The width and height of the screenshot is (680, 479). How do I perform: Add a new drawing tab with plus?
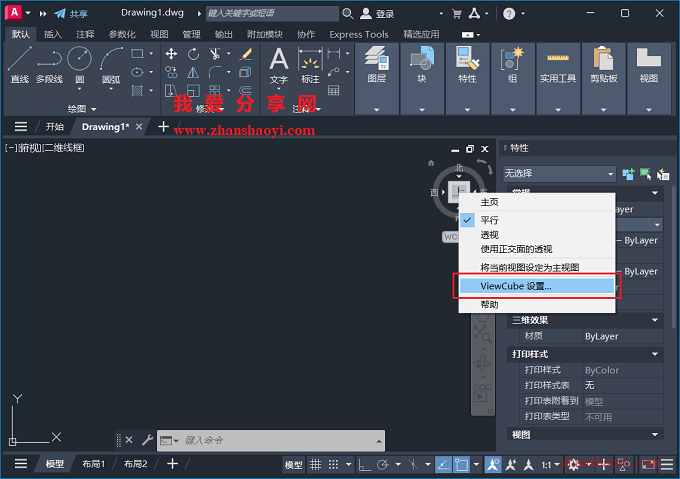click(x=163, y=127)
